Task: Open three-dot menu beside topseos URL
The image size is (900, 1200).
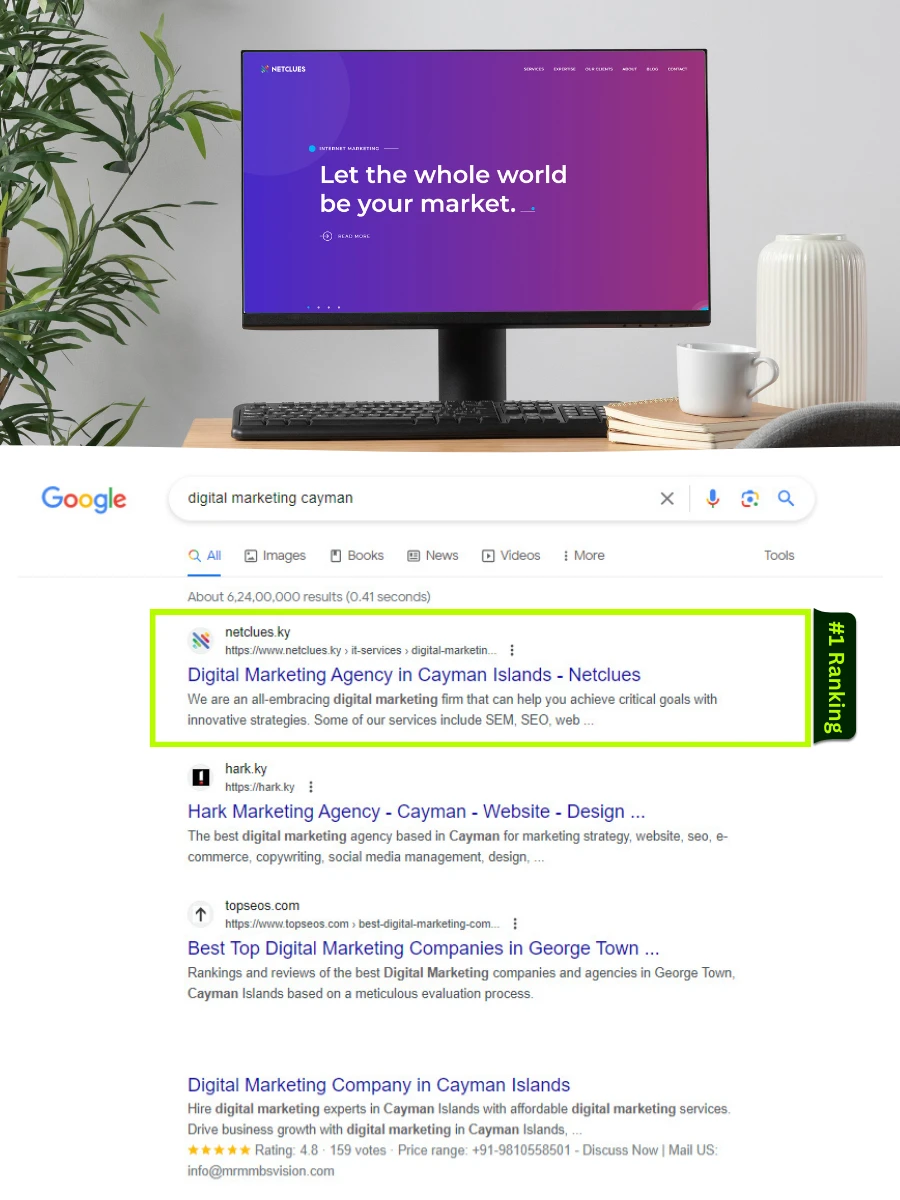Action: point(515,924)
